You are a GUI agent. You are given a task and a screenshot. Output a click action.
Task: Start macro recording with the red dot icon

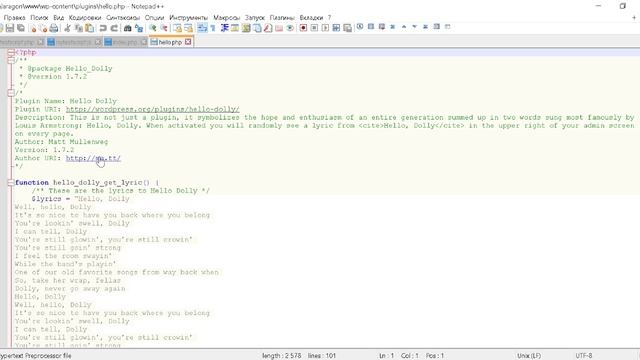click(x=303, y=28)
